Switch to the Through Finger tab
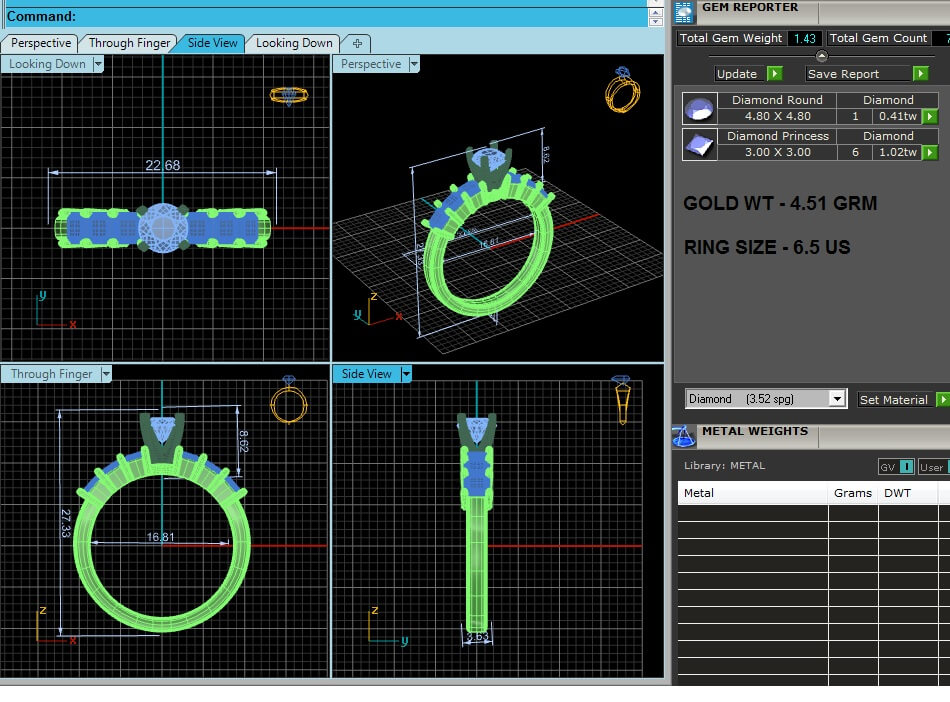The height and width of the screenshot is (702, 950). click(129, 43)
